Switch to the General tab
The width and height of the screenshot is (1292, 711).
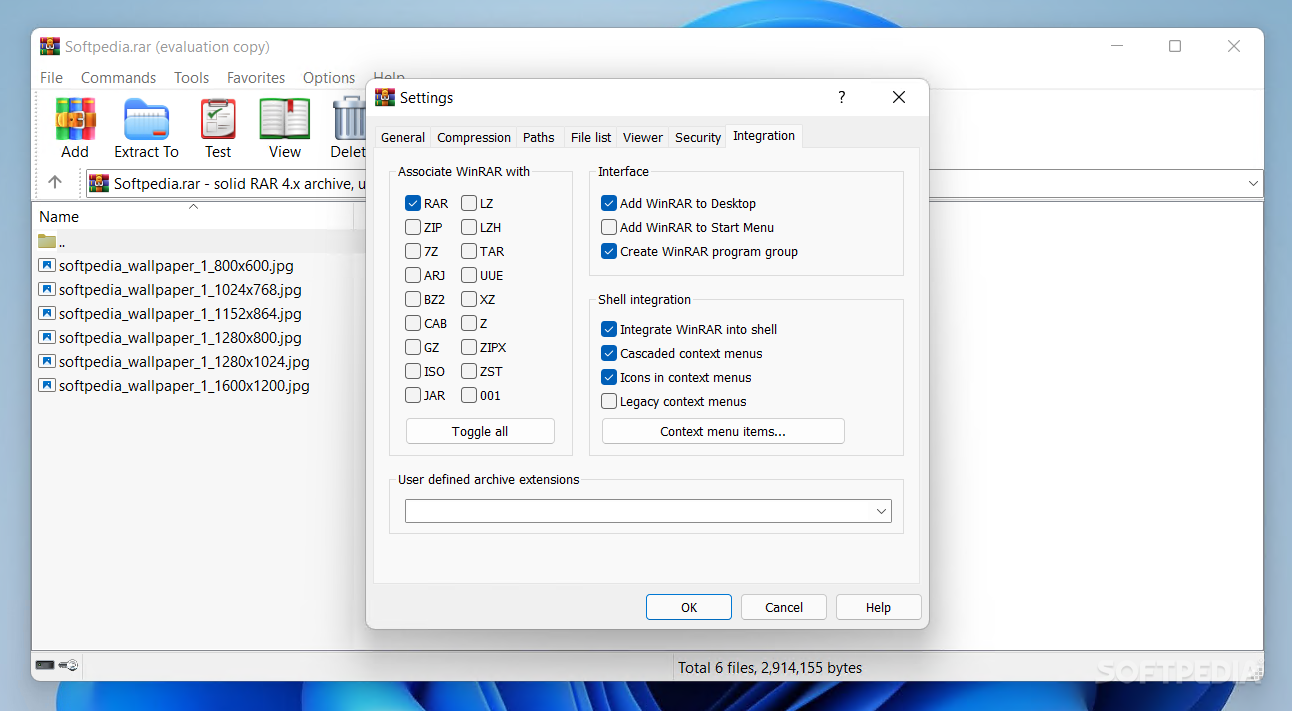point(403,137)
